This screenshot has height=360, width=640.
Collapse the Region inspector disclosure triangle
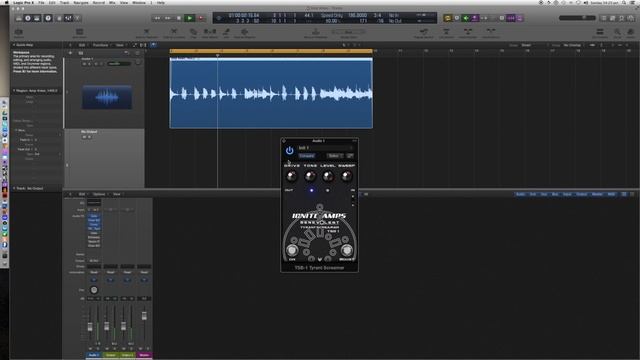14,91
